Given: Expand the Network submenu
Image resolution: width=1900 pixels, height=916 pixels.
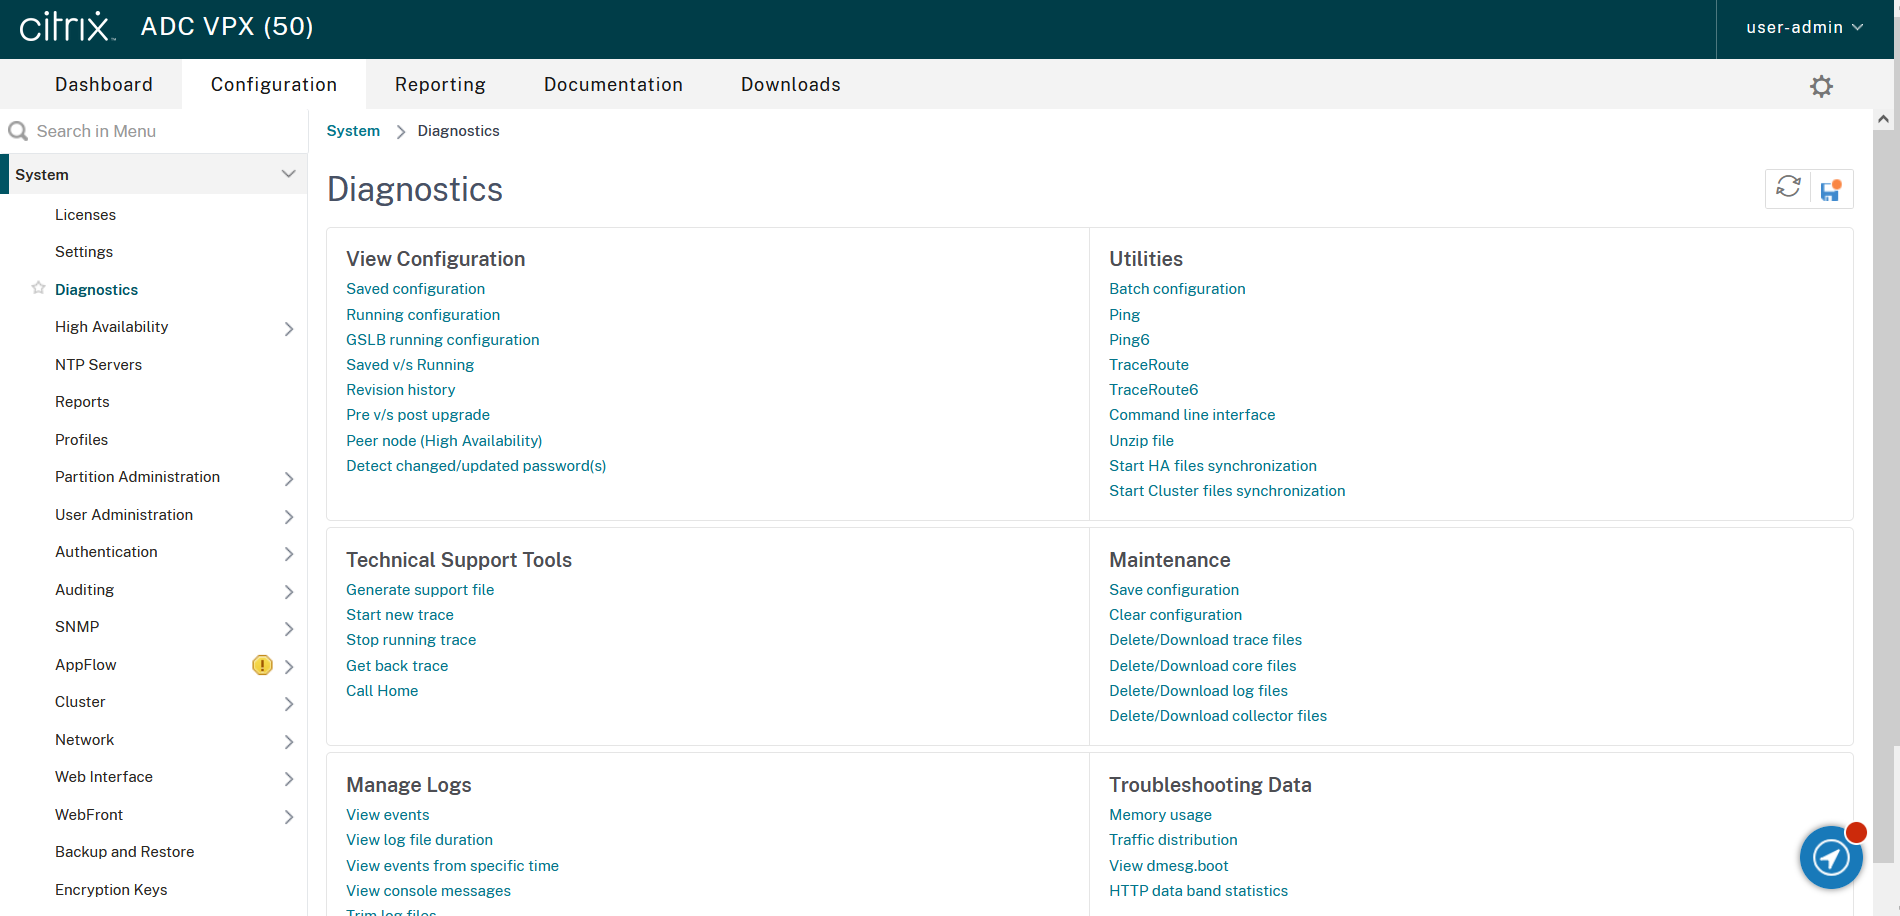Looking at the screenshot, I should 289,742.
